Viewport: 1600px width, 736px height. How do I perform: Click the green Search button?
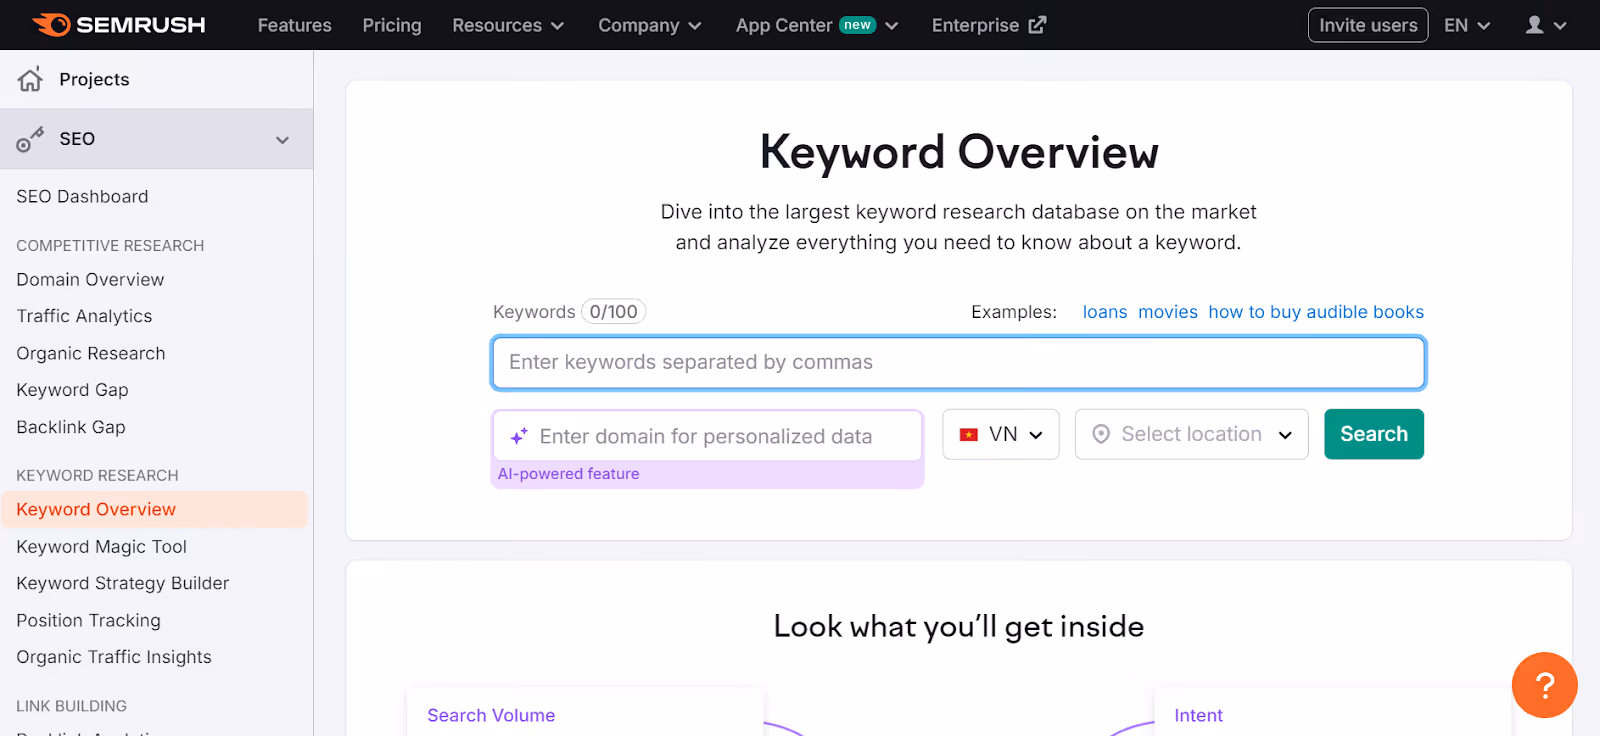[1374, 434]
